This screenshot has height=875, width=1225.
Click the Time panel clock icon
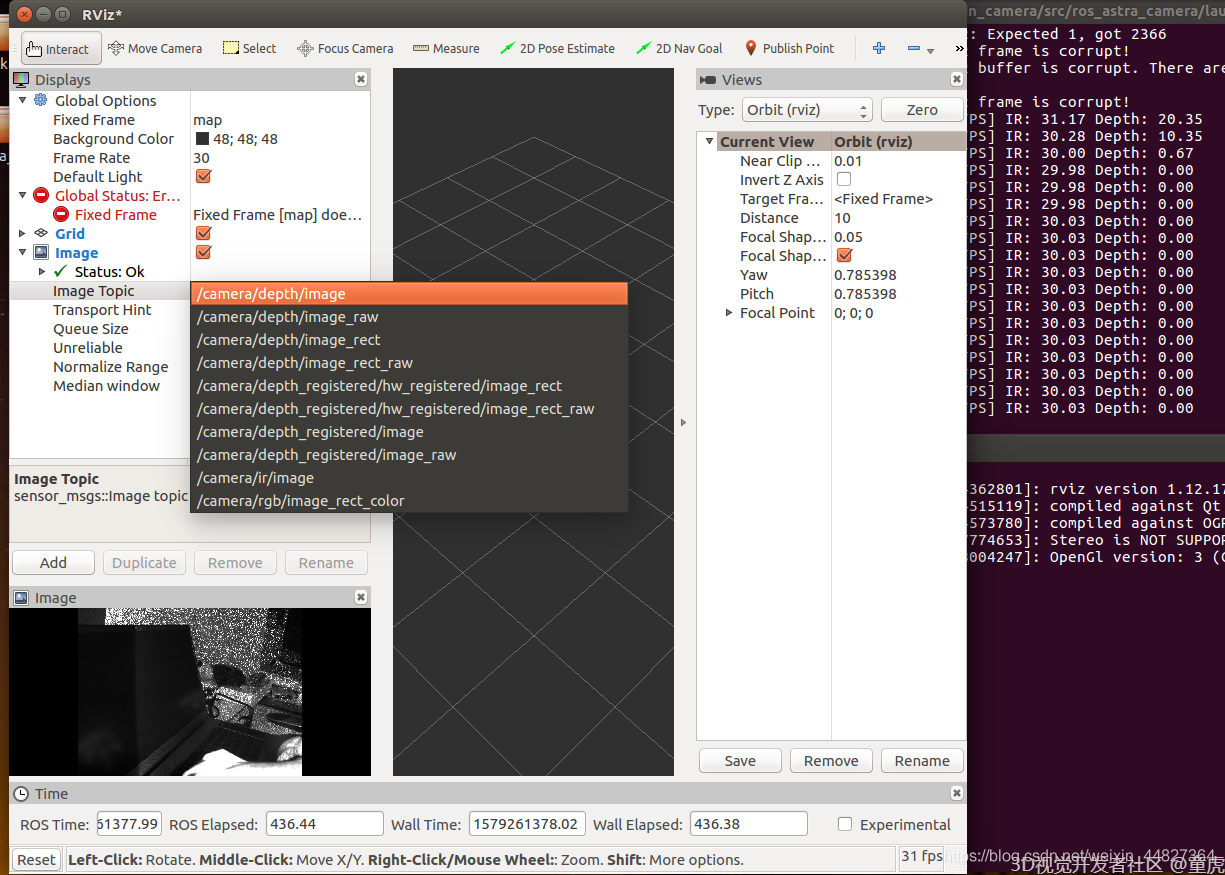(21, 793)
